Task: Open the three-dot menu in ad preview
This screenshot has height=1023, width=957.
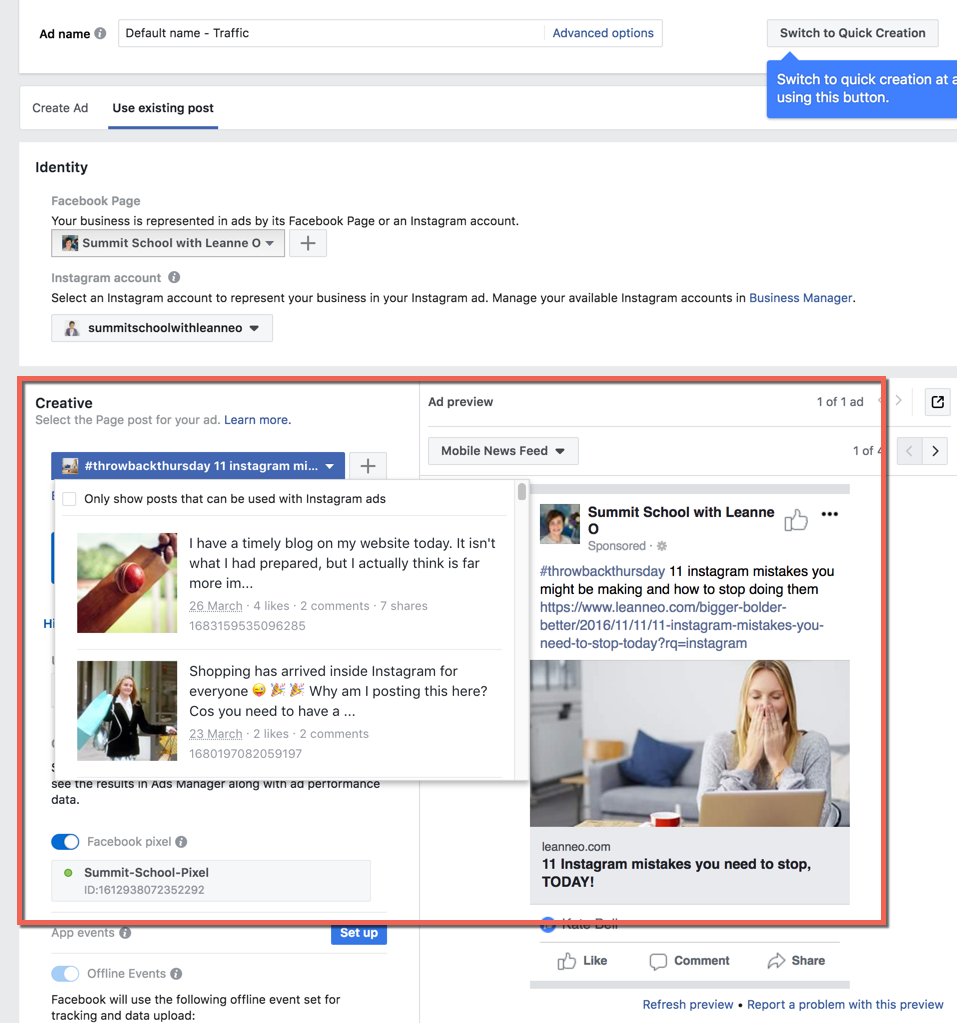Action: [830, 513]
